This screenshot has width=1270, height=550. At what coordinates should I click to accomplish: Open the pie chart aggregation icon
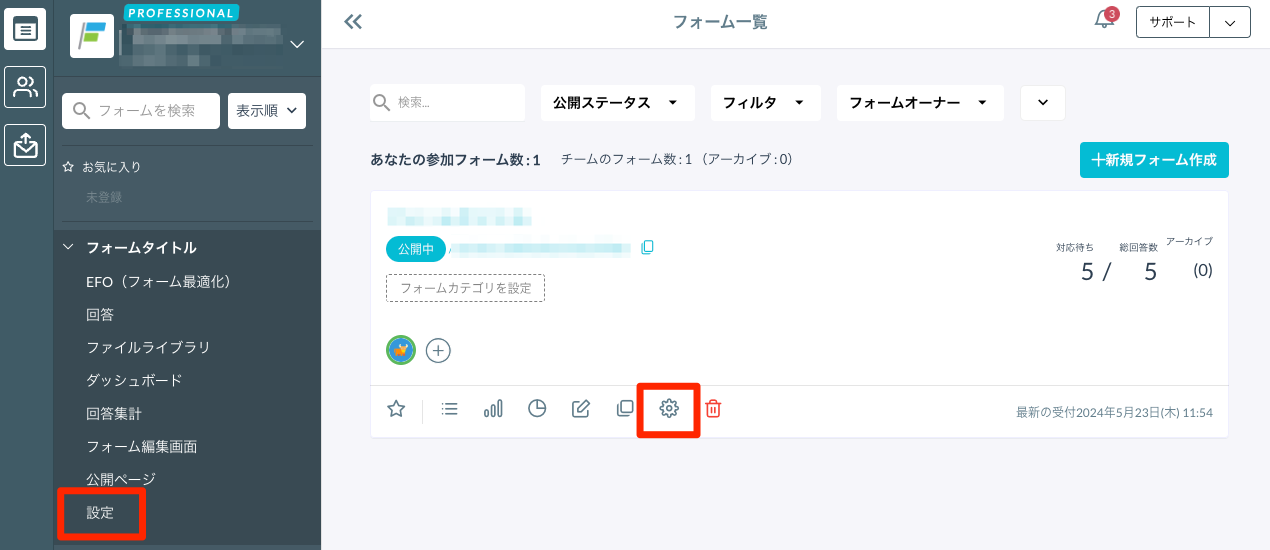[x=537, y=408]
